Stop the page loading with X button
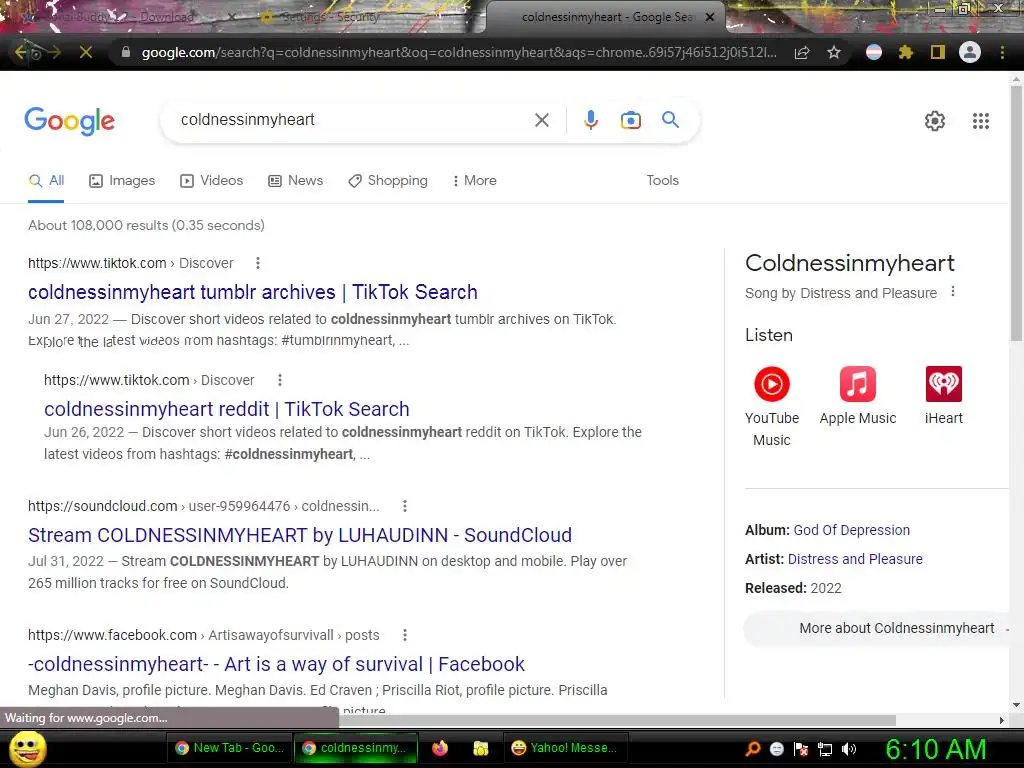The image size is (1024, 768). click(86, 52)
